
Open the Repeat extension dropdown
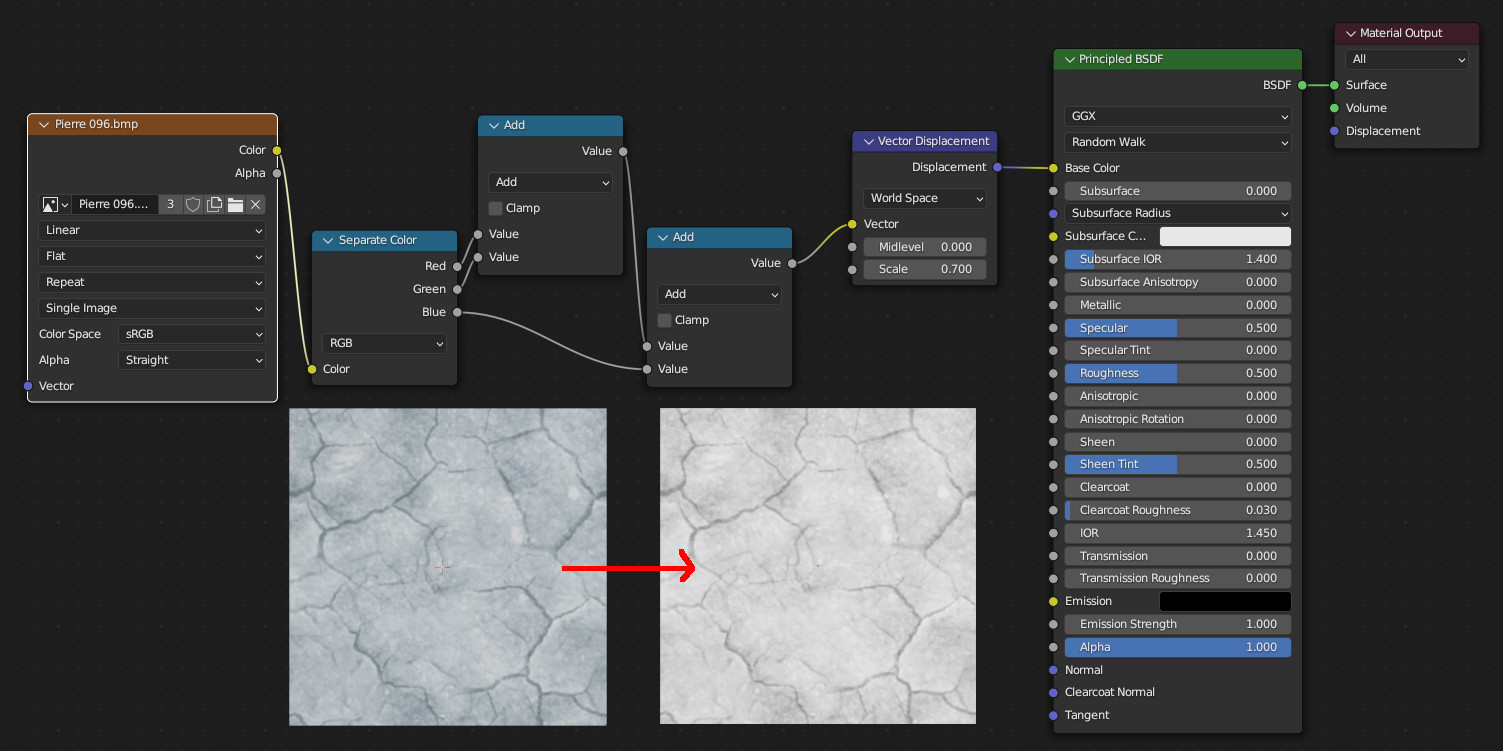tap(152, 282)
